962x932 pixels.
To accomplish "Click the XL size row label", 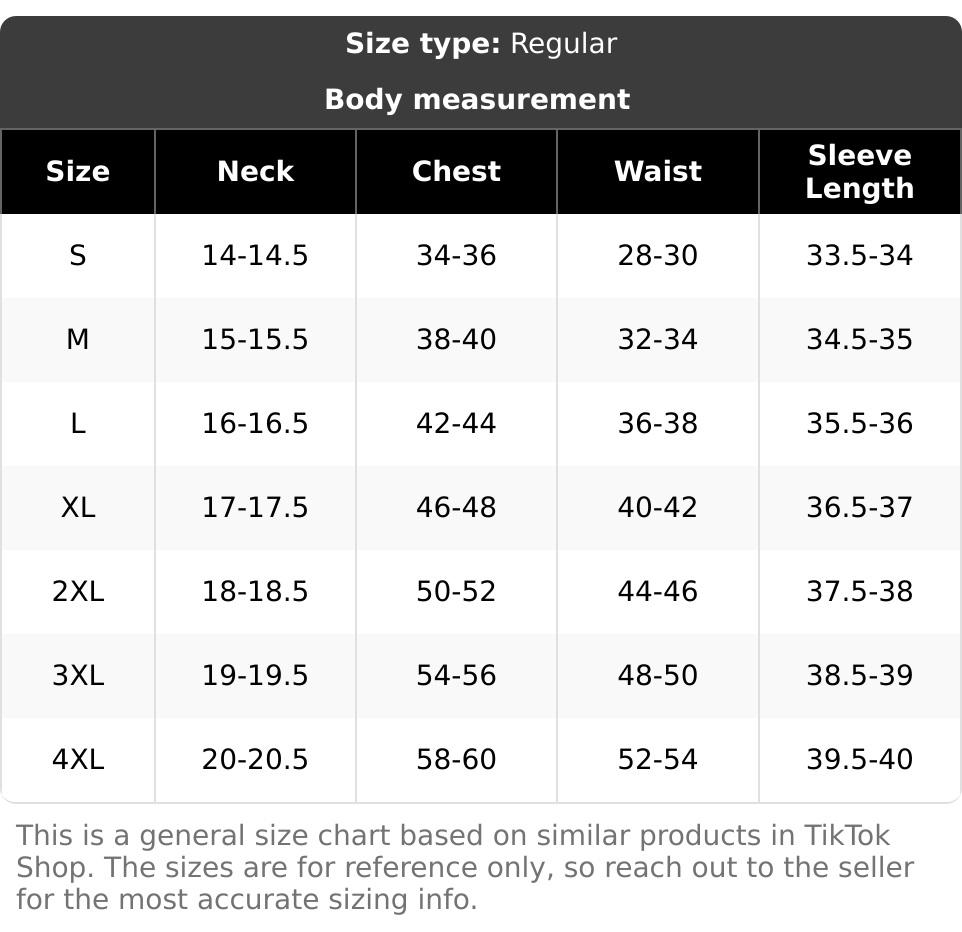I will click(78, 508).
